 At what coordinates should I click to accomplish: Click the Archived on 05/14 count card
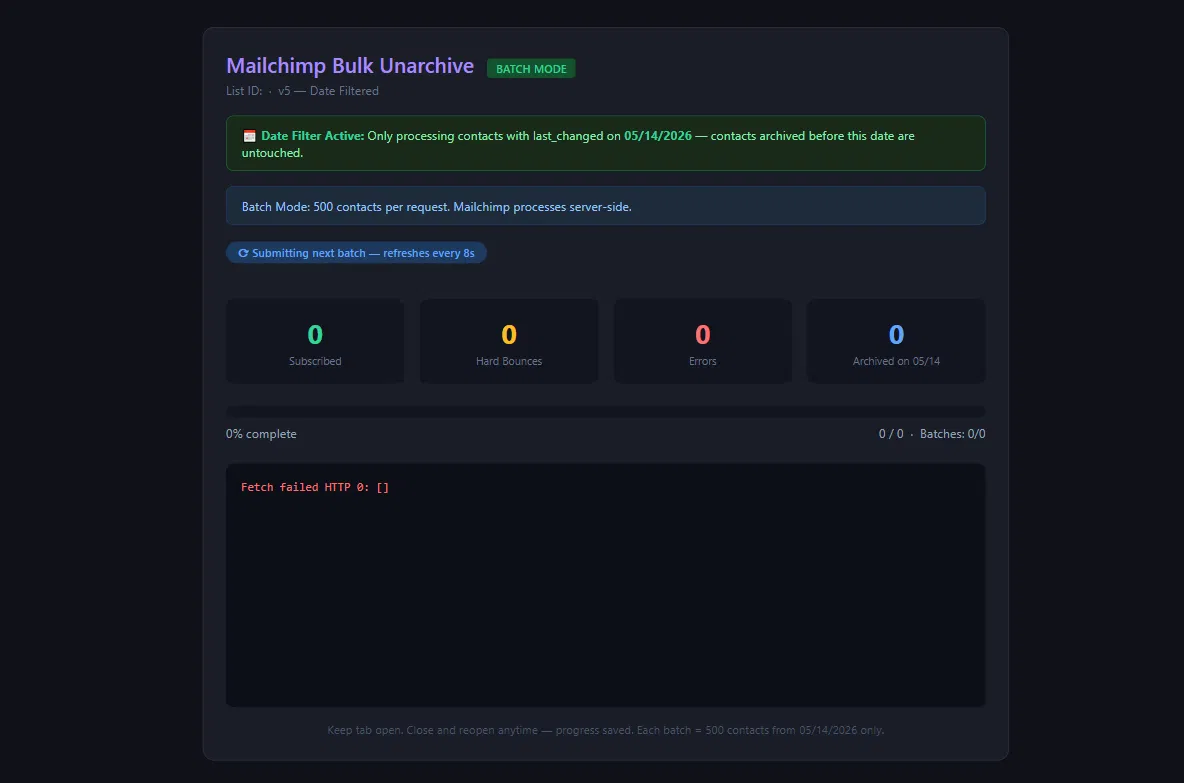[896, 341]
